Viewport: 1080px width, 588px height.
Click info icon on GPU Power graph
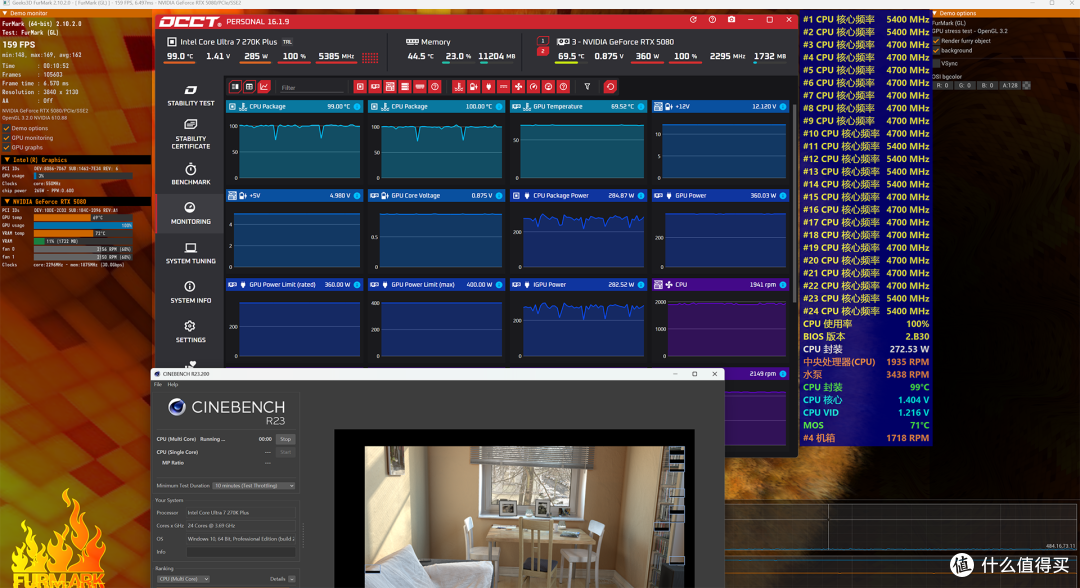click(782, 196)
